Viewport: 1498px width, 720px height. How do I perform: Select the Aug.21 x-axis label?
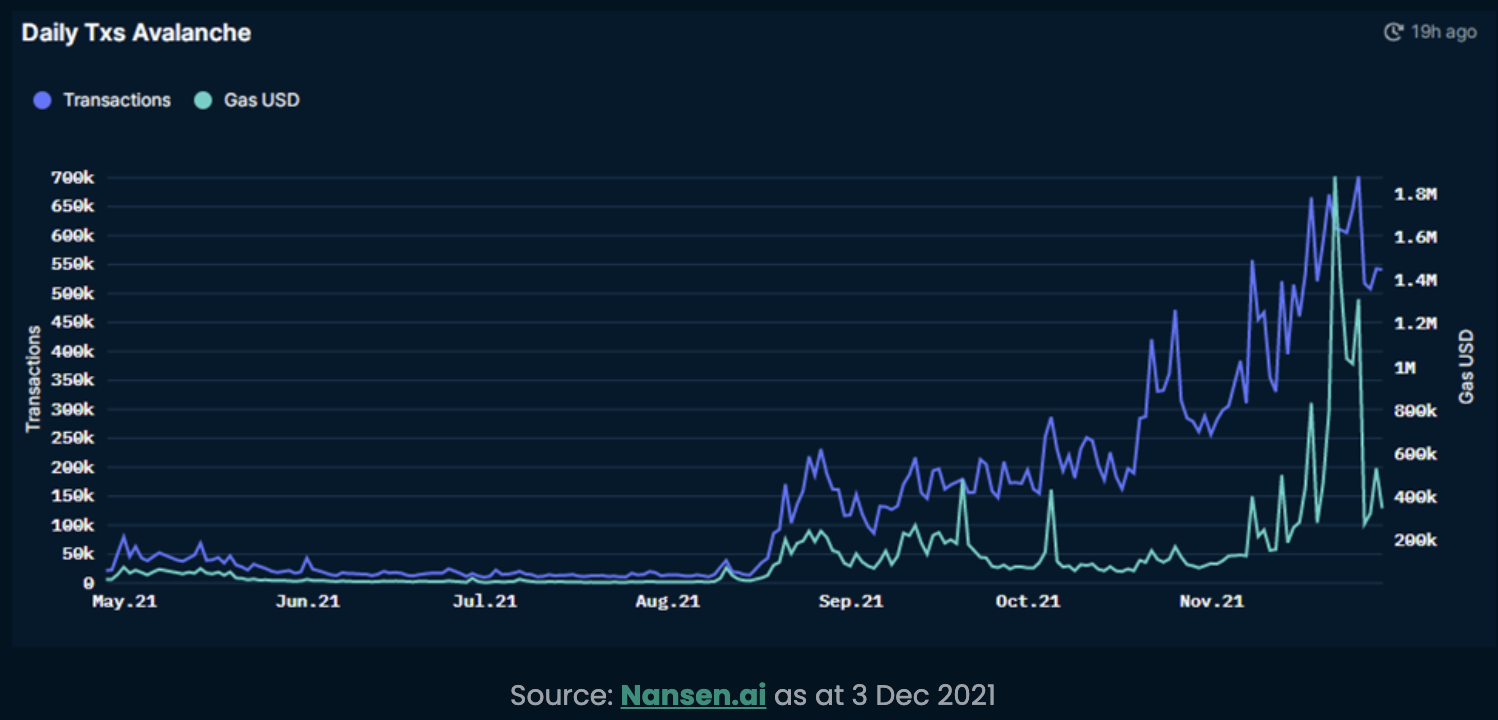pos(667,601)
